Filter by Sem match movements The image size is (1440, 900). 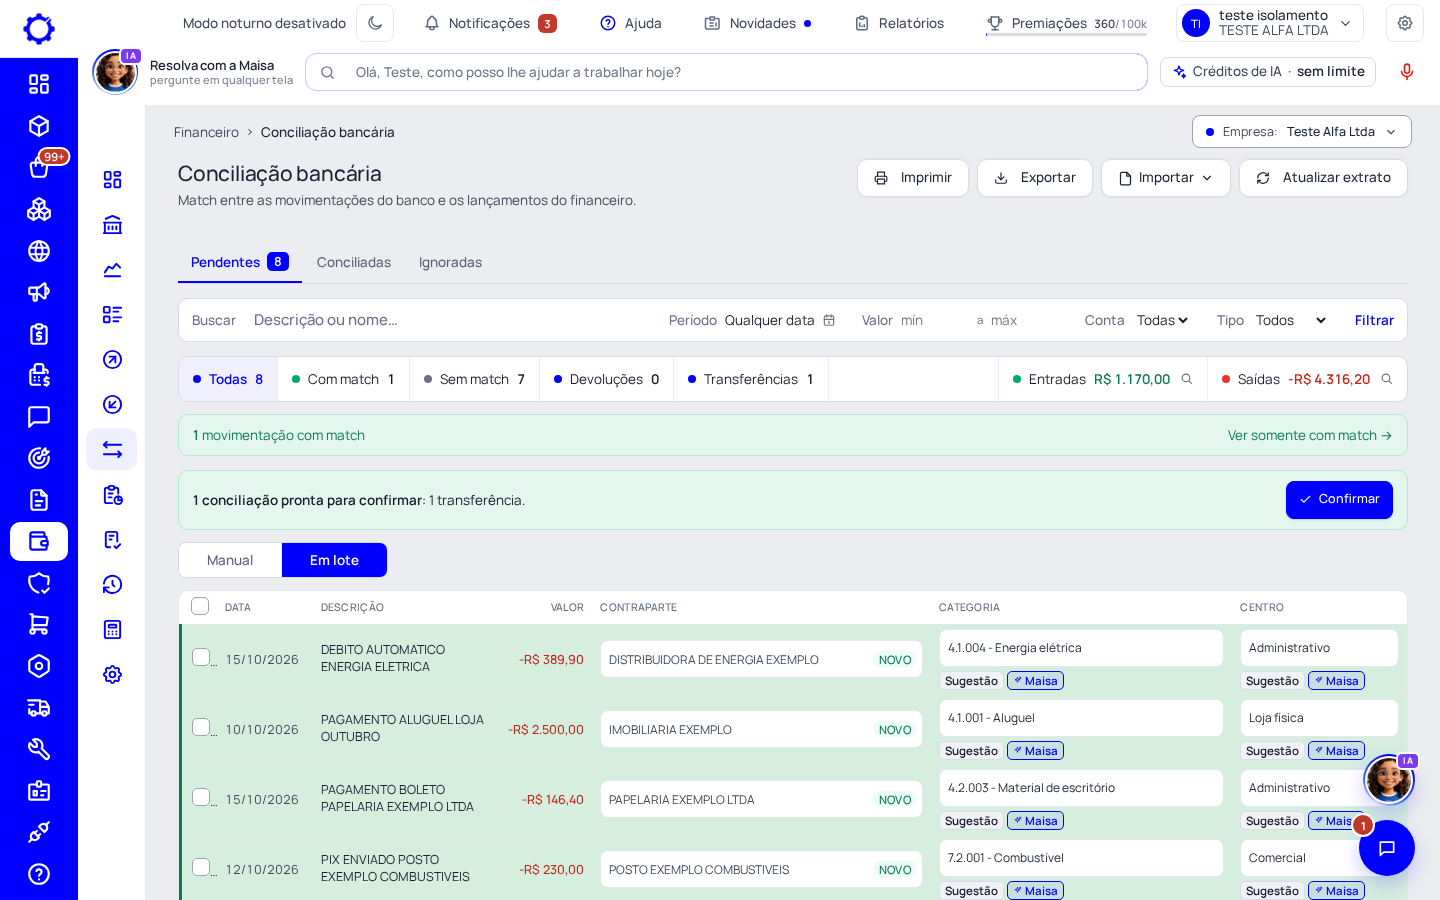(x=474, y=379)
